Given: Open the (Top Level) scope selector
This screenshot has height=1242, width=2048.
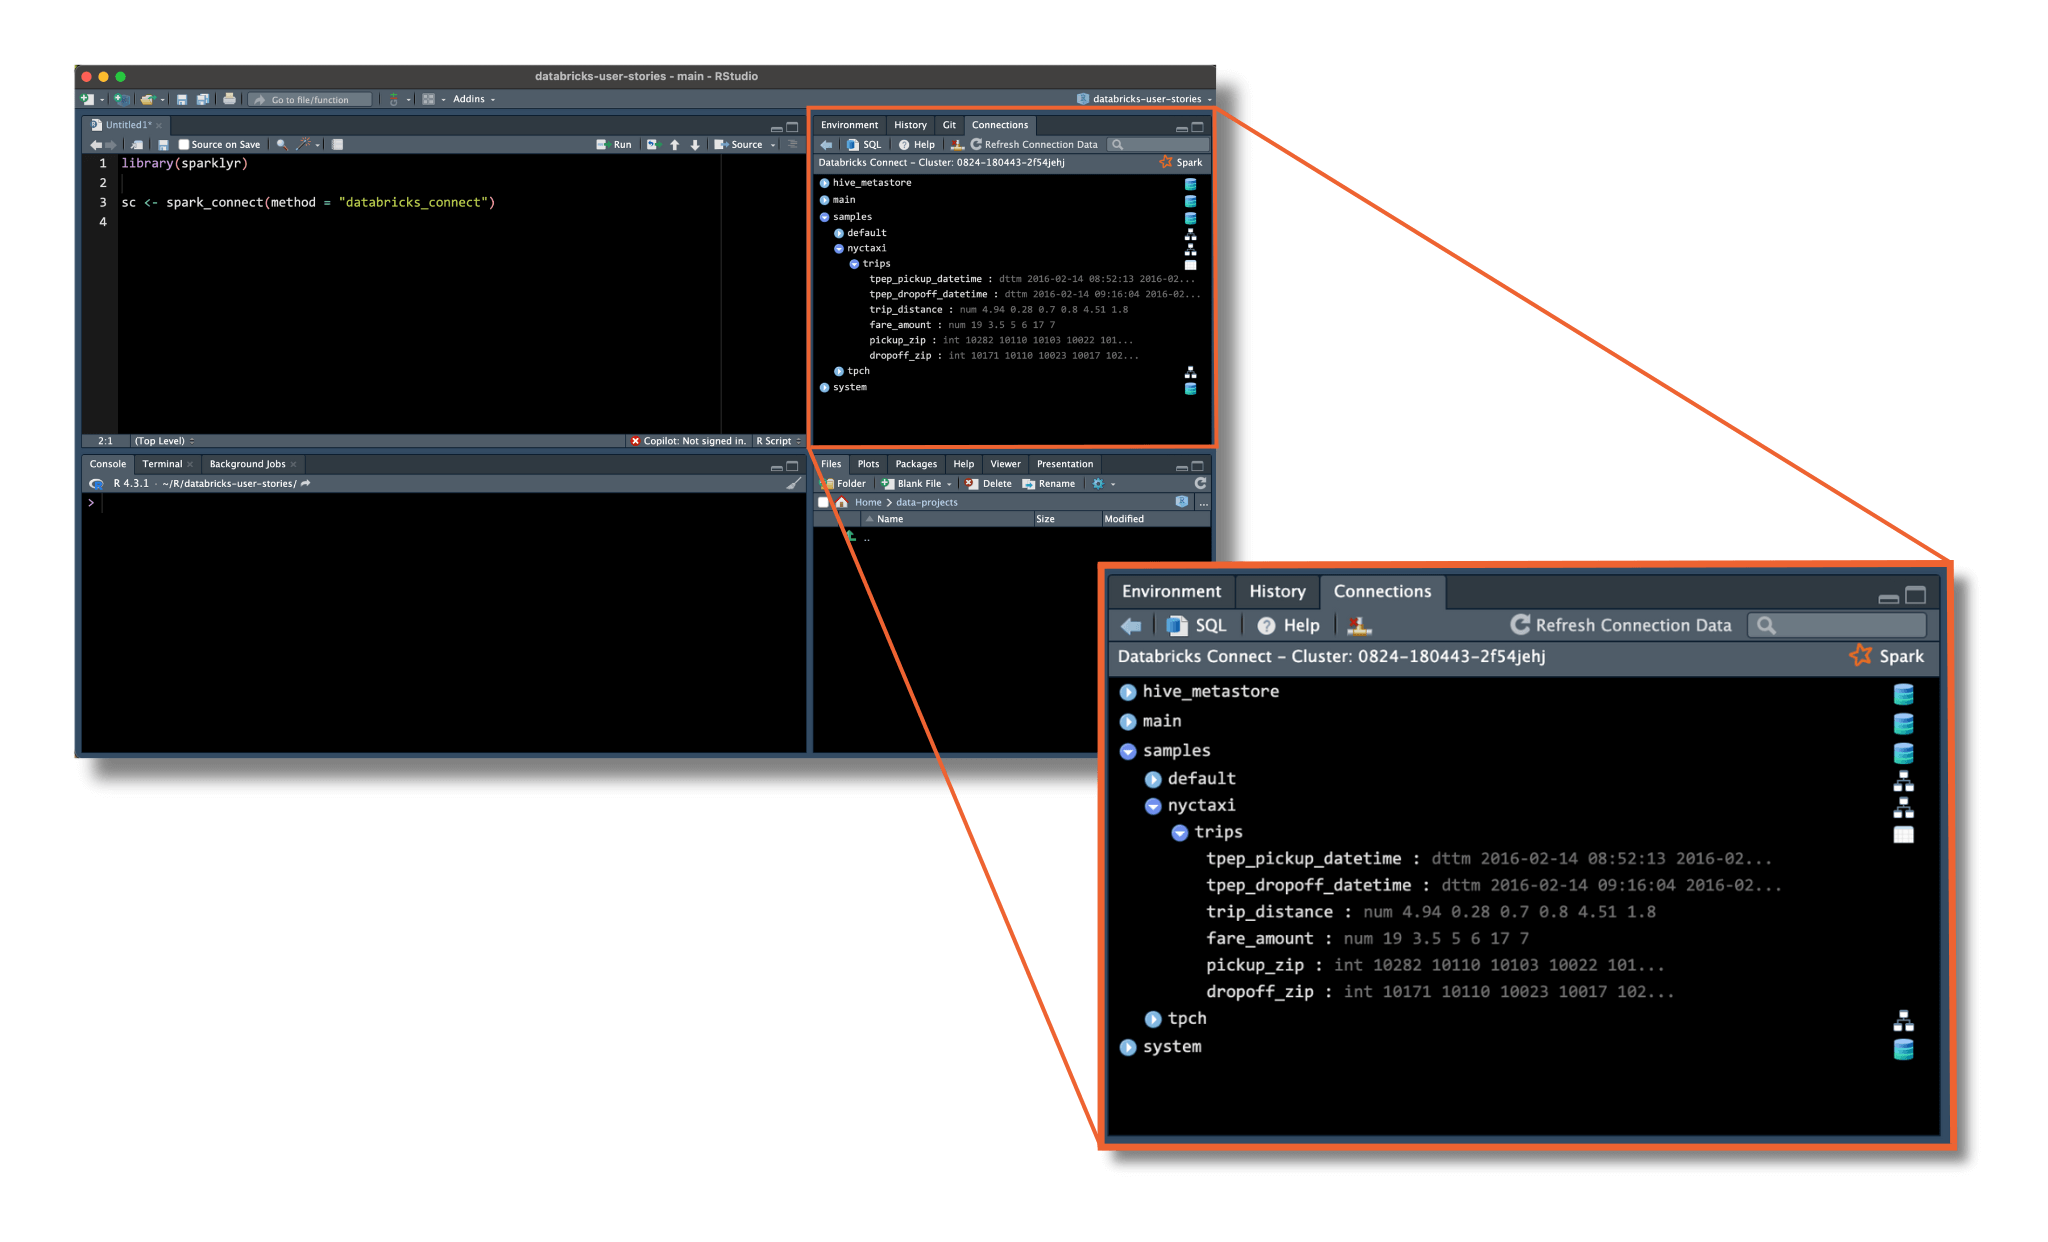Looking at the screenshot, I should click(164, 441).
